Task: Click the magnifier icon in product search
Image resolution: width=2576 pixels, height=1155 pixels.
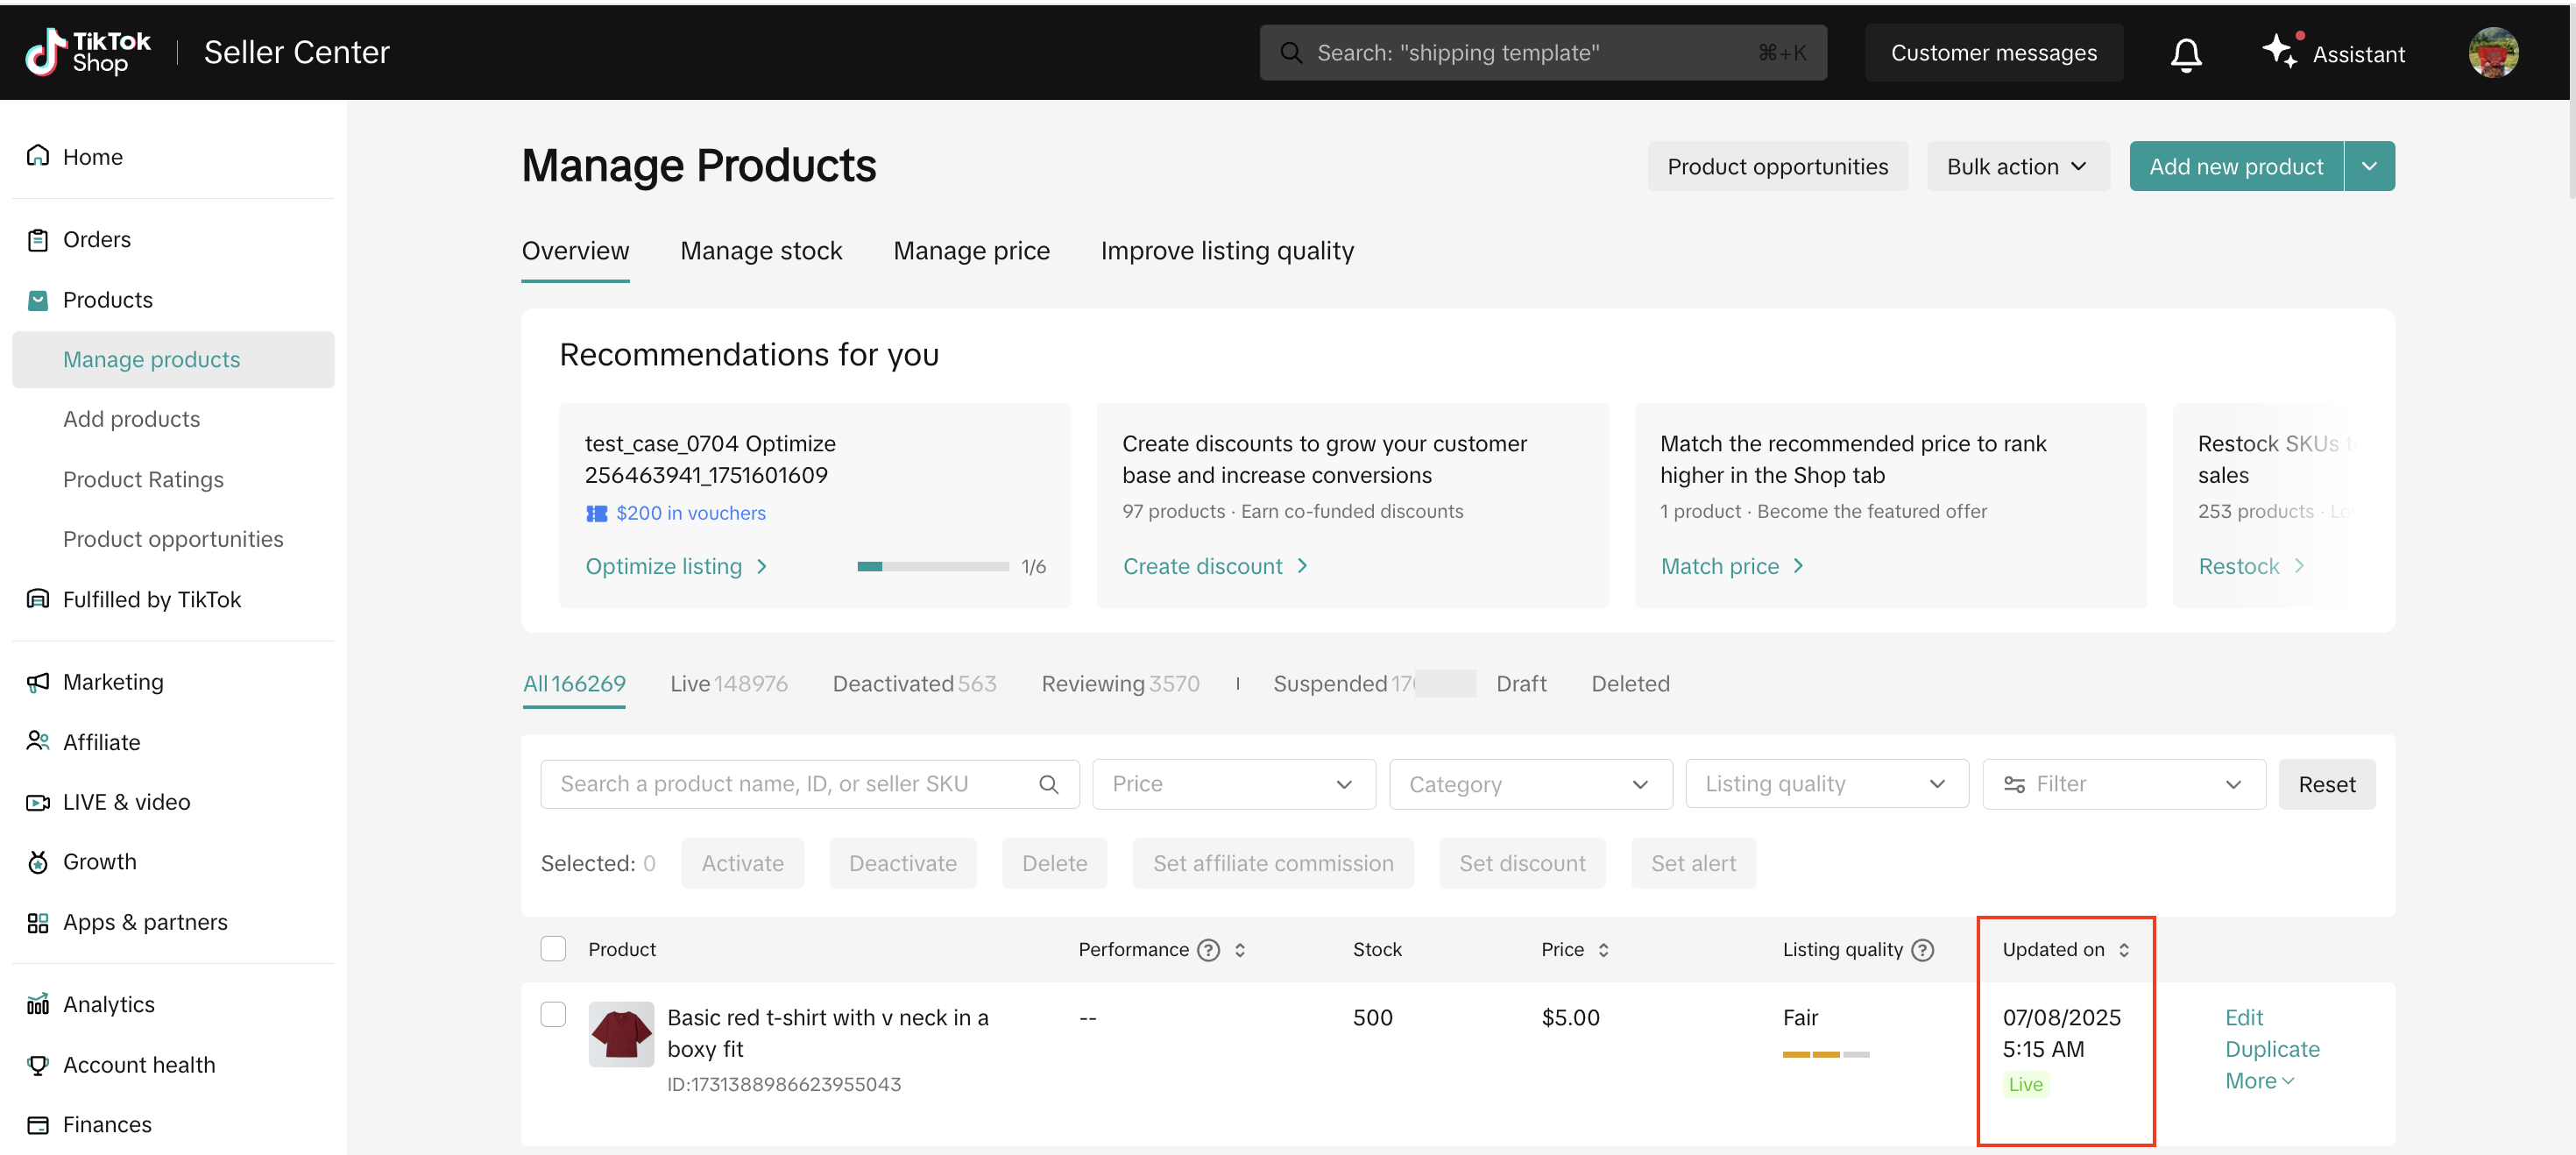Action: (x=1048, y=784)
